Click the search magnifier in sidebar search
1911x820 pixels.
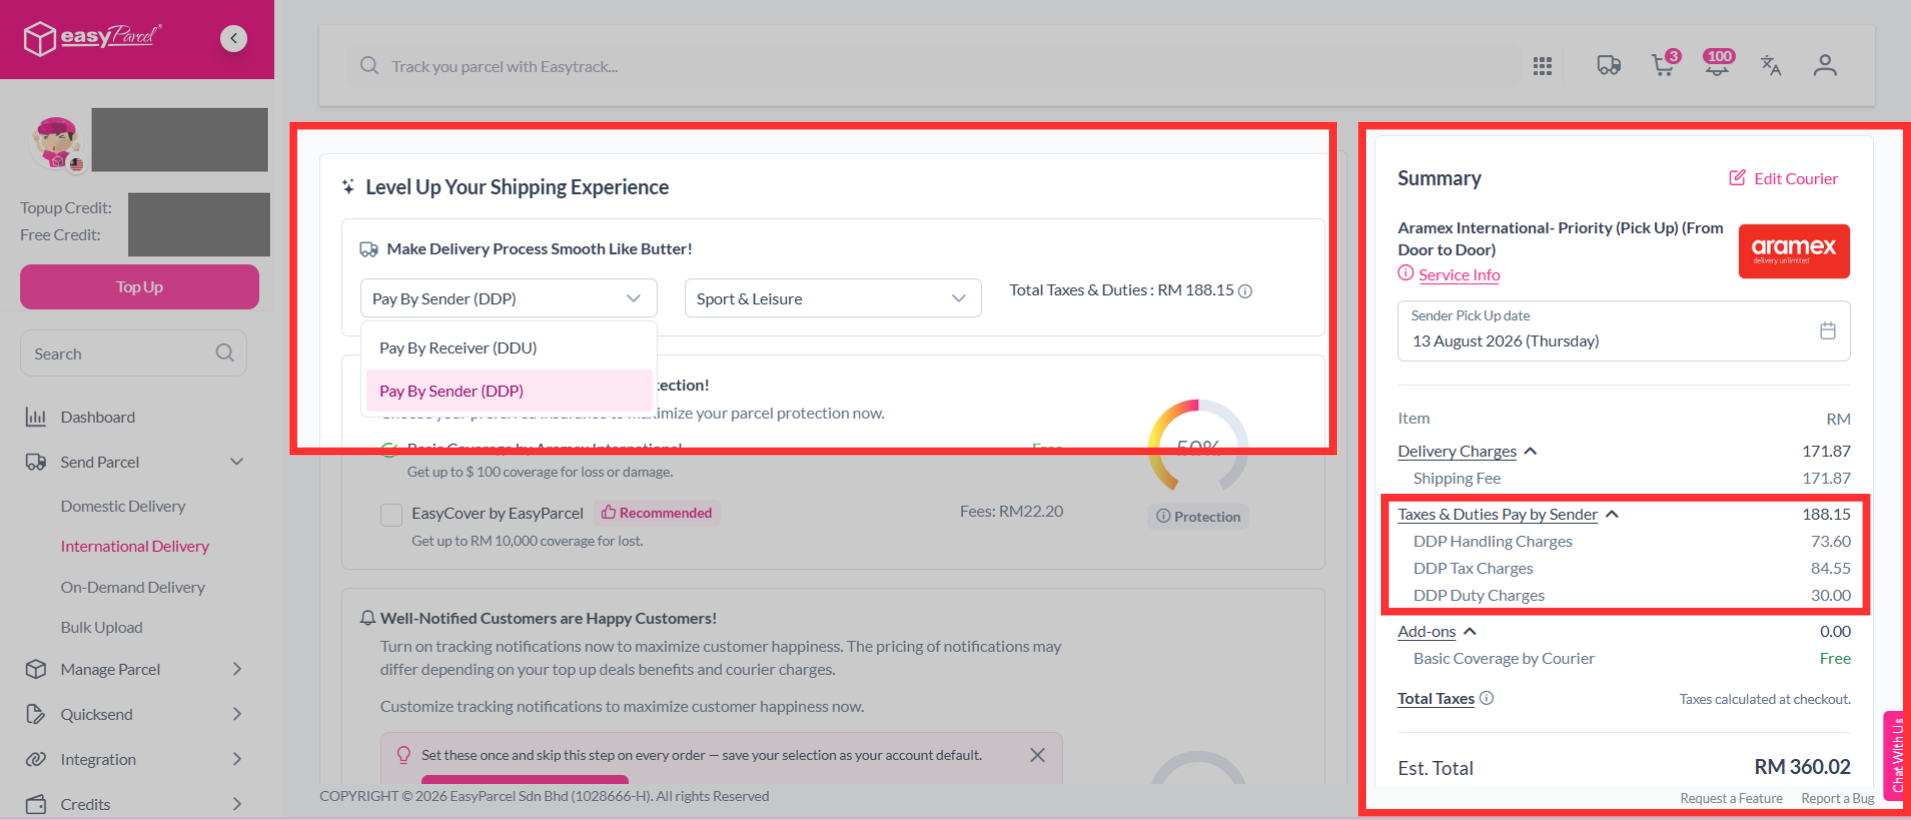click(x=225, y=353)
